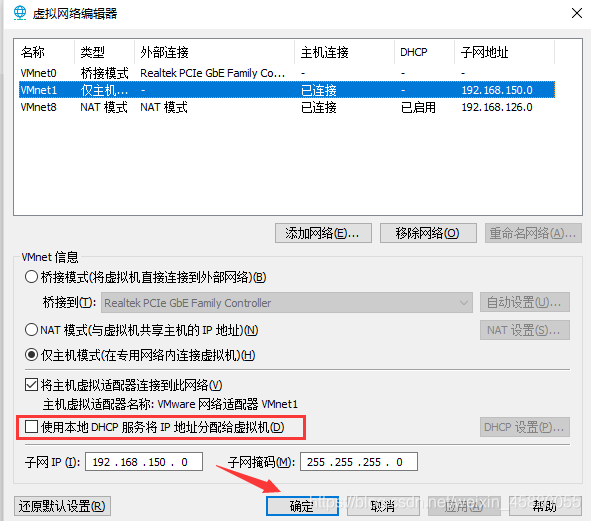Click the 桥接模式 type cell for VMnet0
This screenshot has width=591, height=521.
[104, 73]
